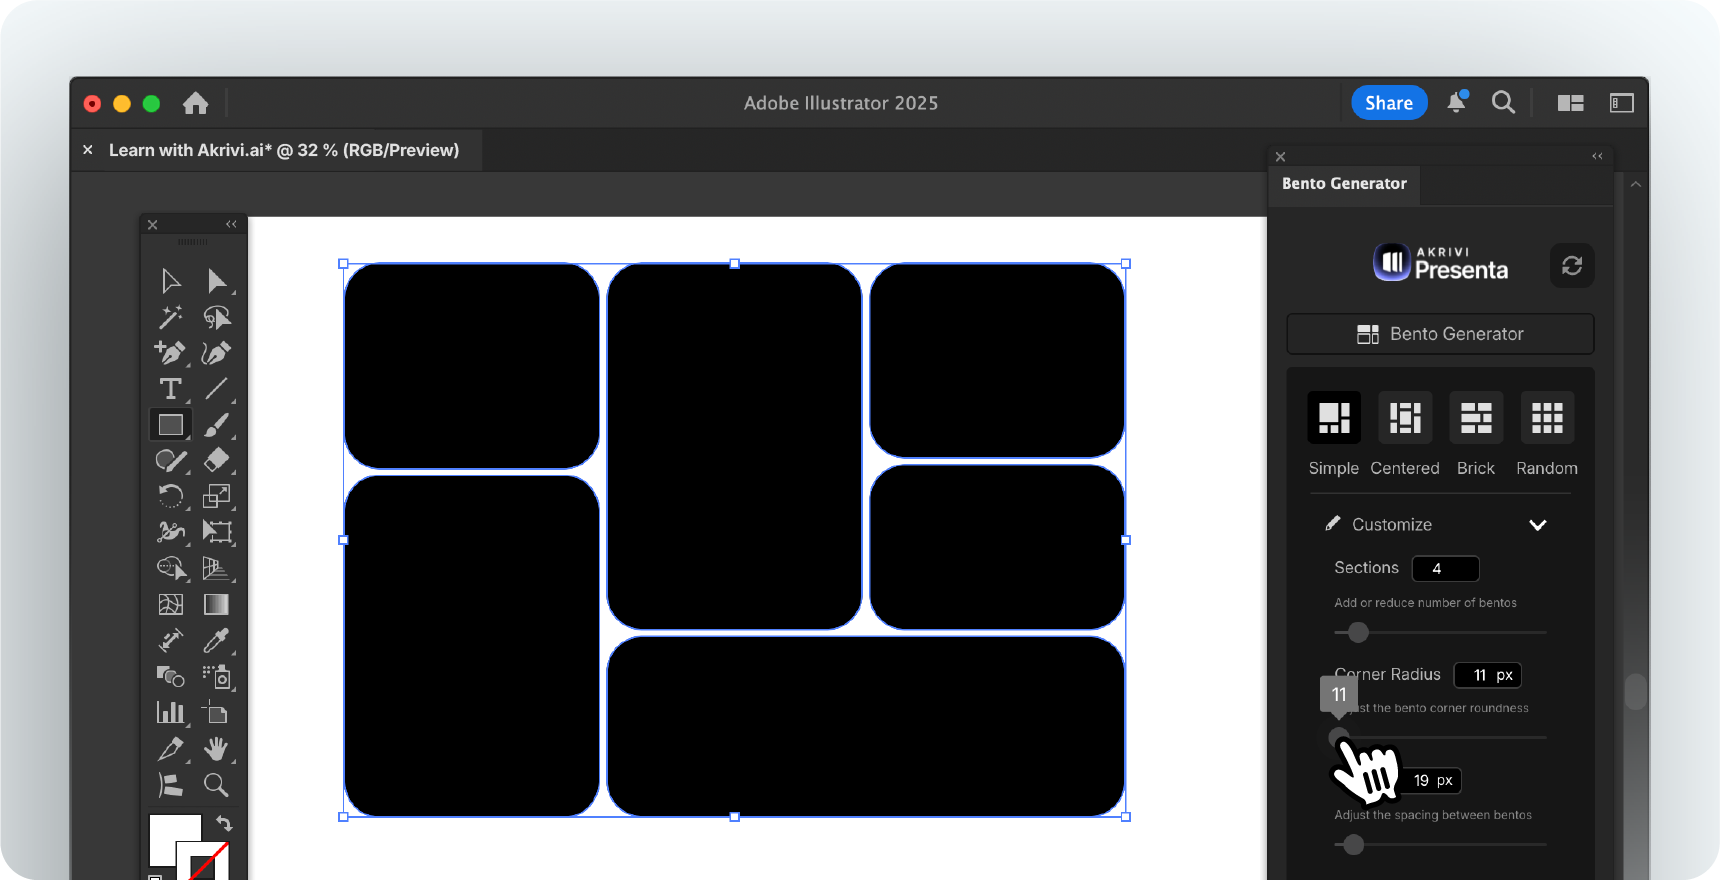Go to Home screen icon
The image size is (1720, 880).
click(x=196, y=103)
